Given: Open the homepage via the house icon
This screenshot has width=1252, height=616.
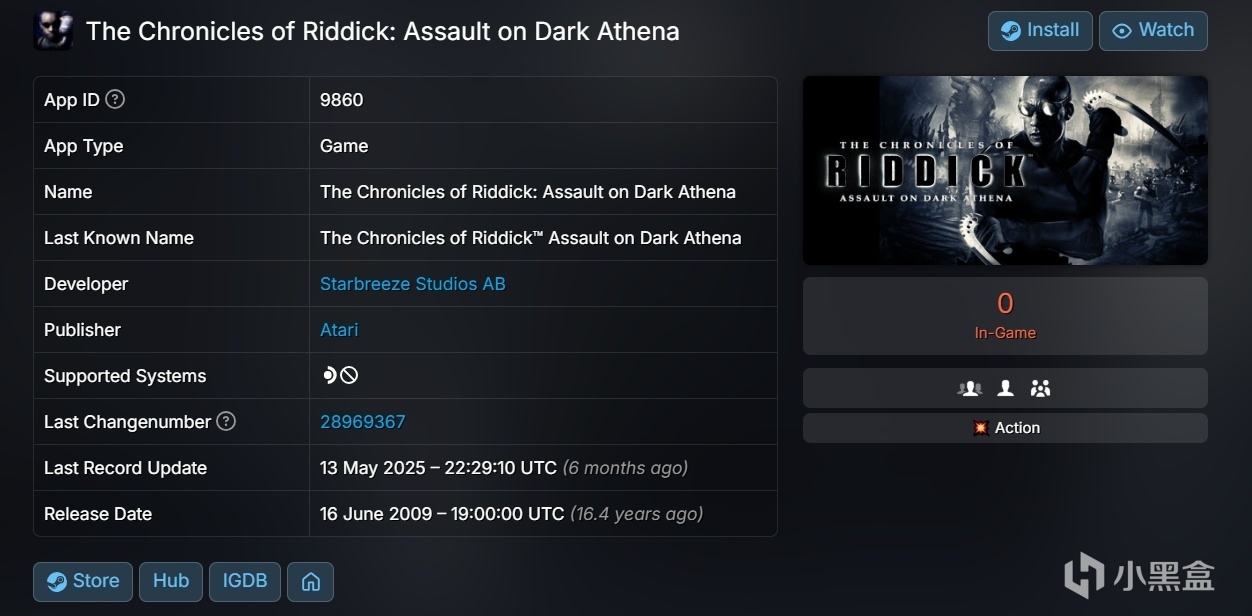Looking at the screenshot, I should [310, 581].
